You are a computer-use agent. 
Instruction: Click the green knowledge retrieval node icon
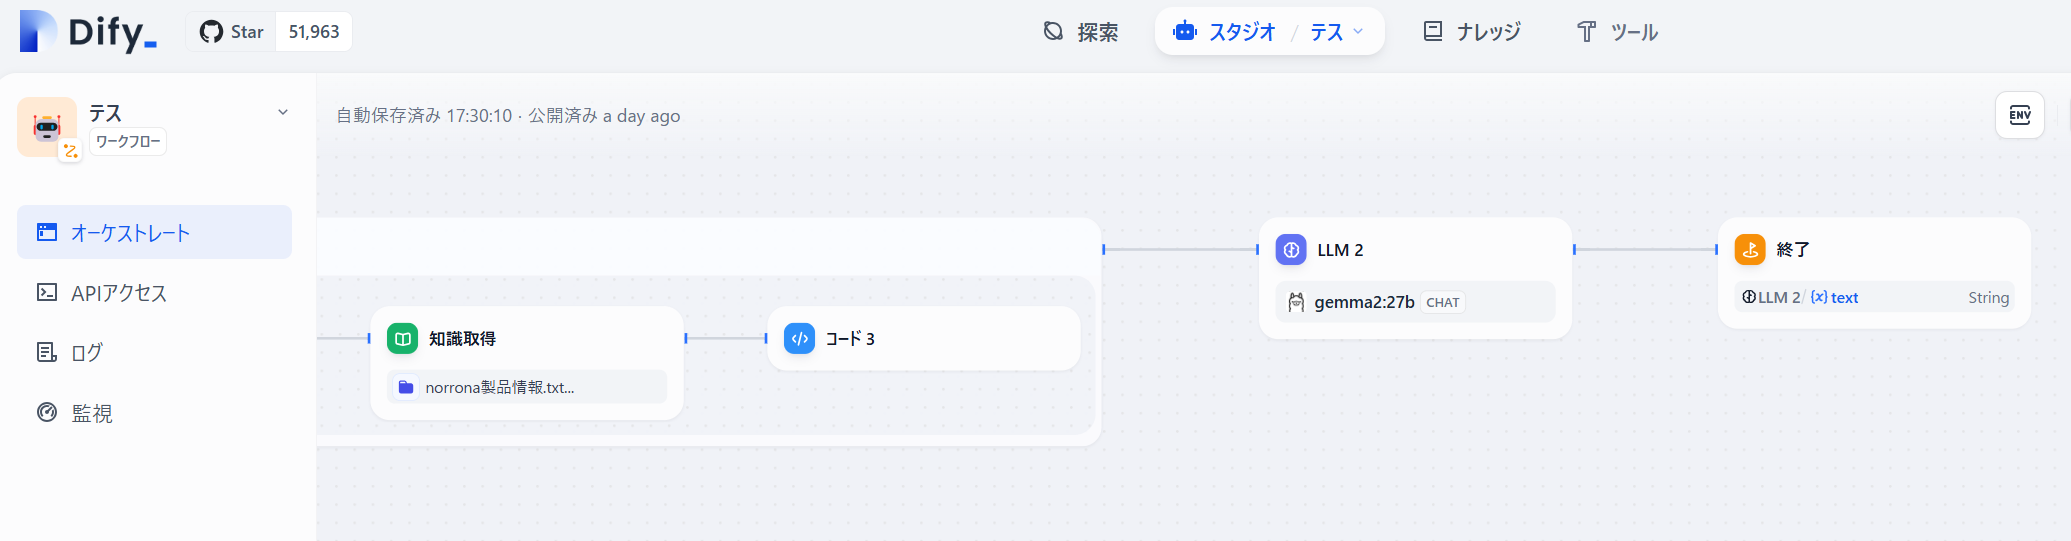(x=403, y=339)
